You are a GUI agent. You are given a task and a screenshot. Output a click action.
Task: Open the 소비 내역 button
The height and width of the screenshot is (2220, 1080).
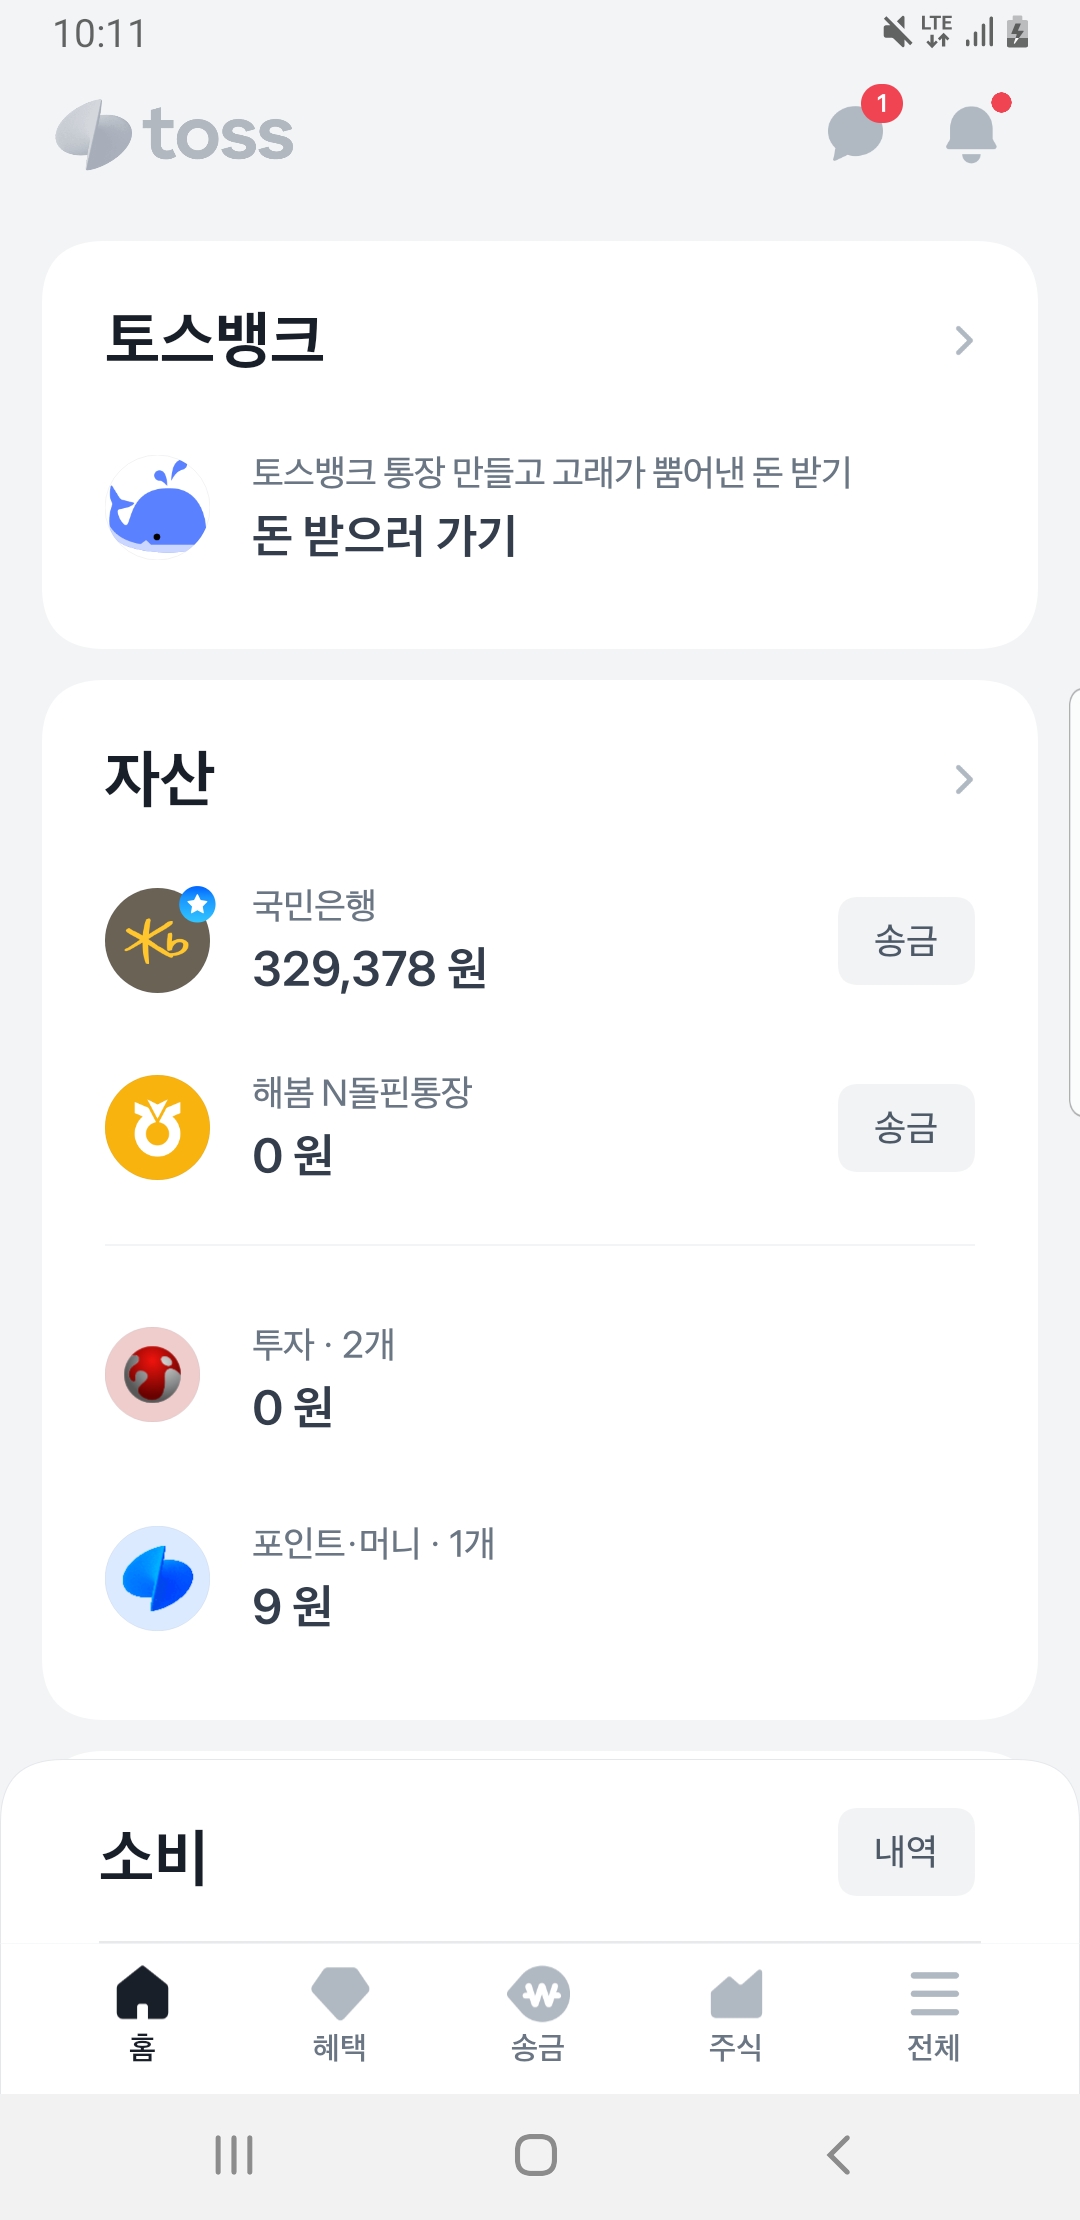(x=906, y=1852)
